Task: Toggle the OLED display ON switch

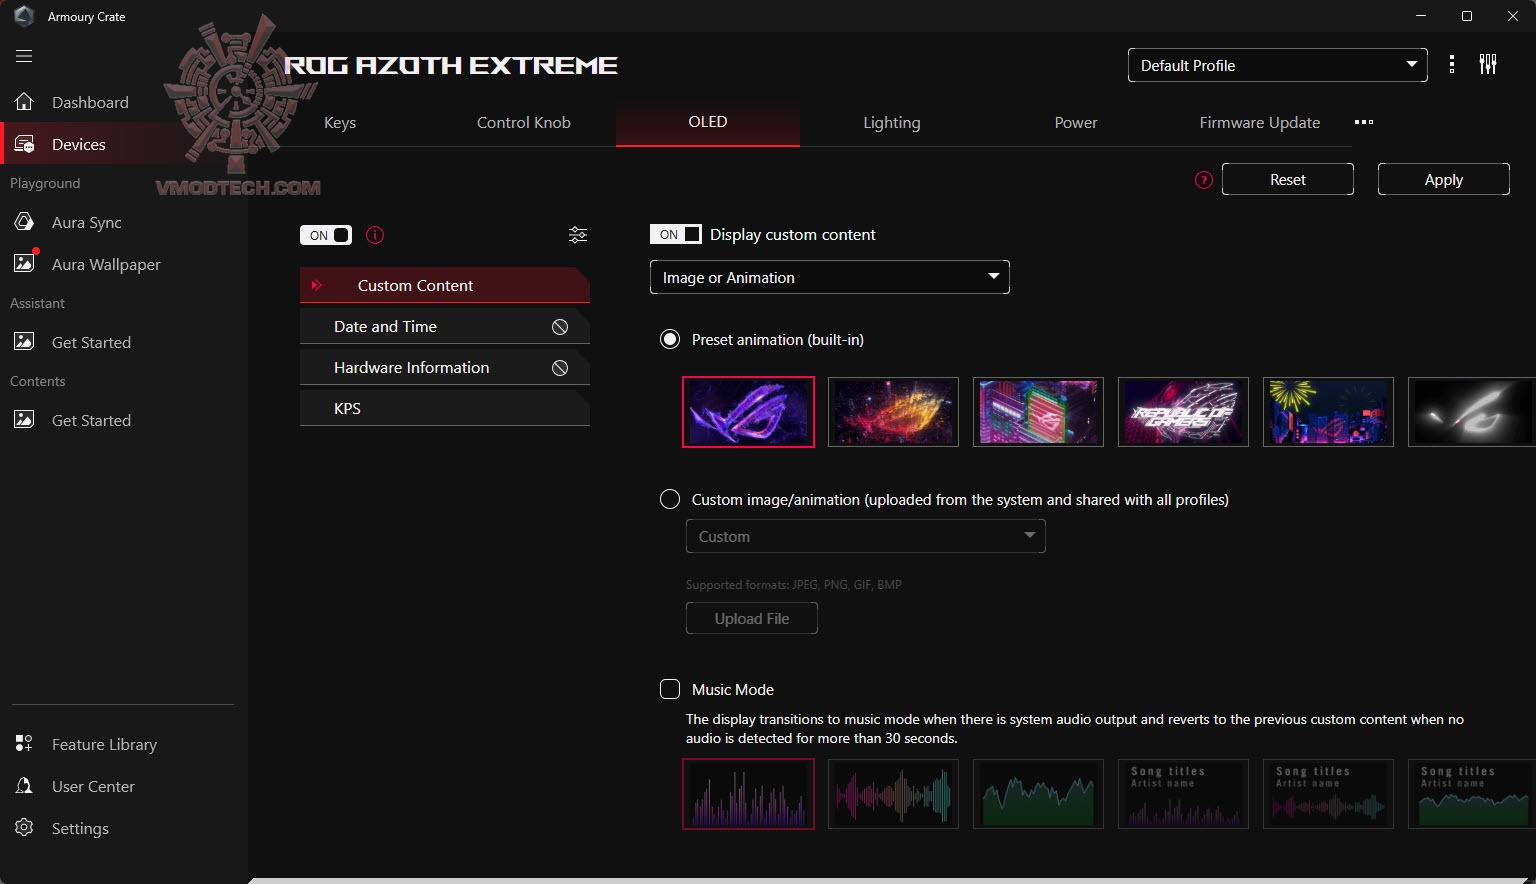Action: click(x=326, y=235)
